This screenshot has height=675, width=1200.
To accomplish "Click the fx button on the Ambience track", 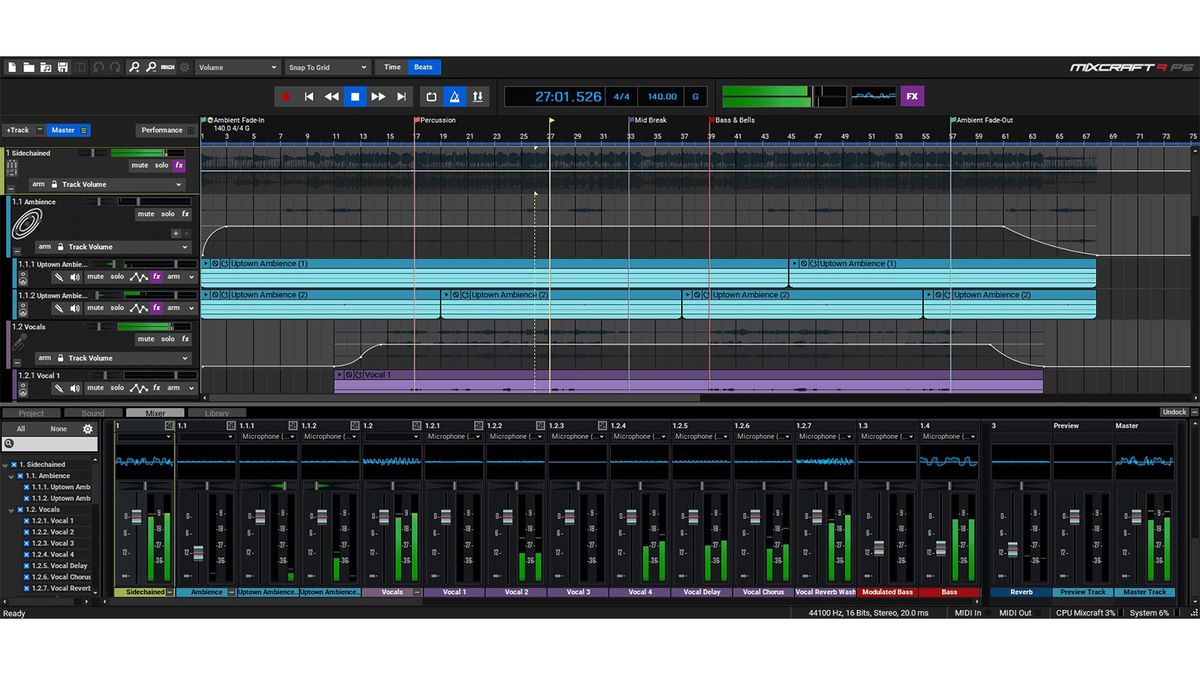I will 186,214.
